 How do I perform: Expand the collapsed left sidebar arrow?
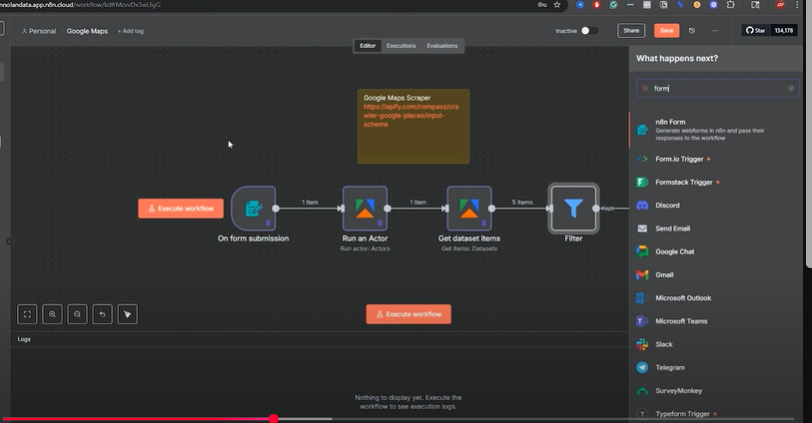click(x=9, y=241)
